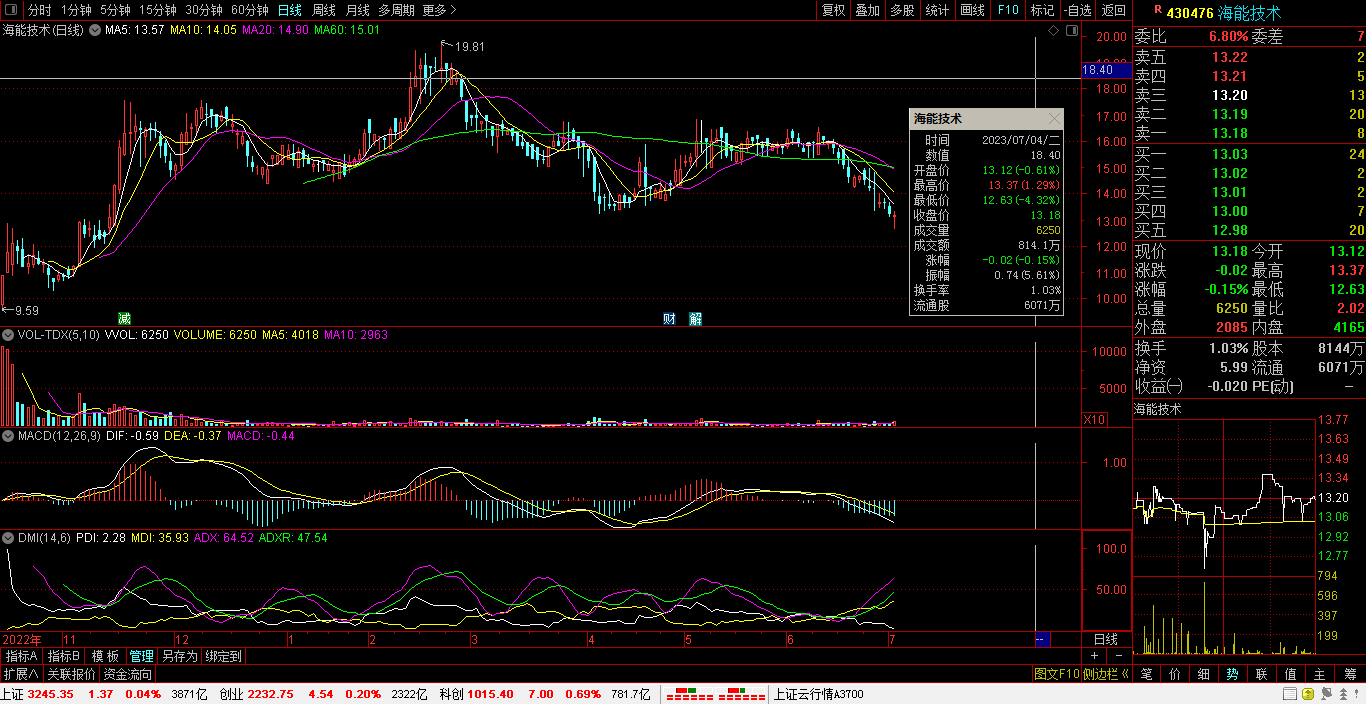Click the zoom in plus button
1366x704 pixels.
coord(1094,656)
